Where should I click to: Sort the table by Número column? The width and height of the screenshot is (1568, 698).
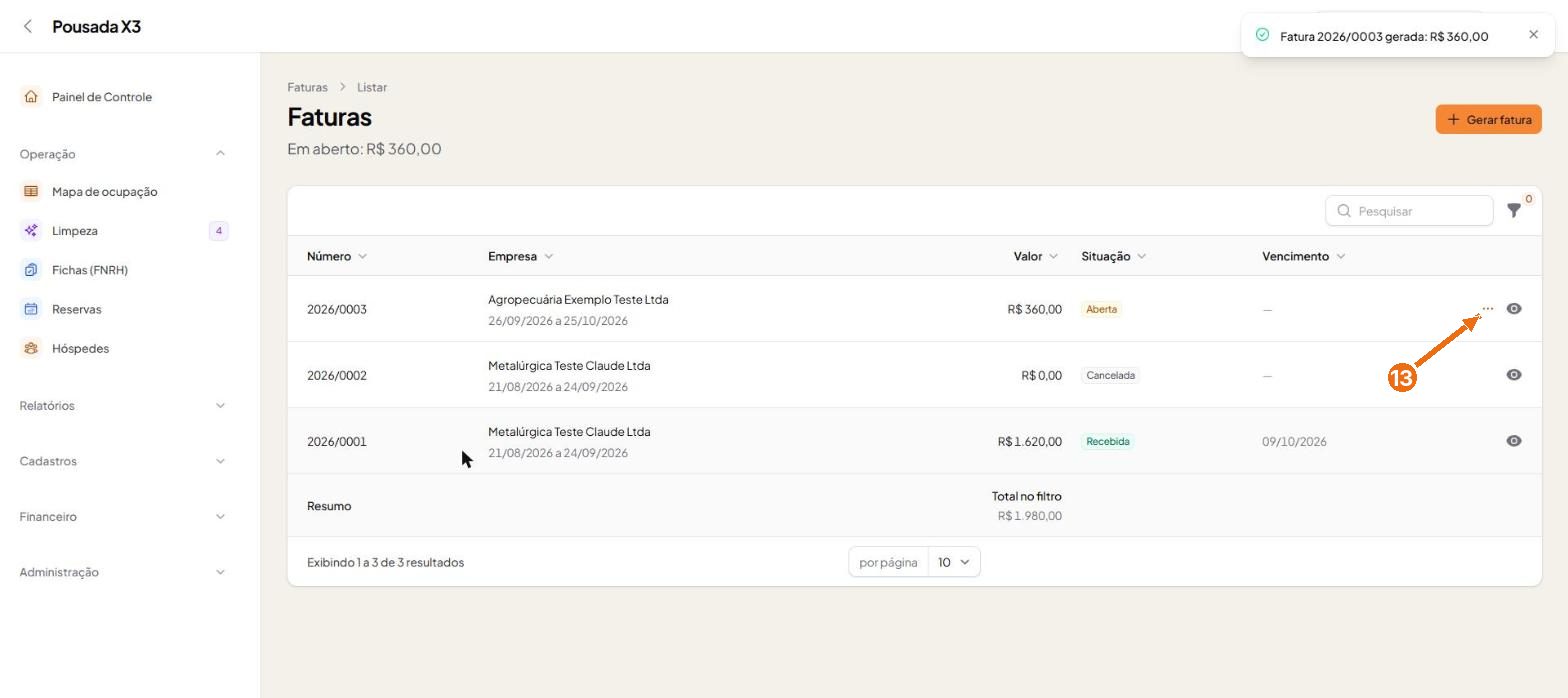(337, 256)
